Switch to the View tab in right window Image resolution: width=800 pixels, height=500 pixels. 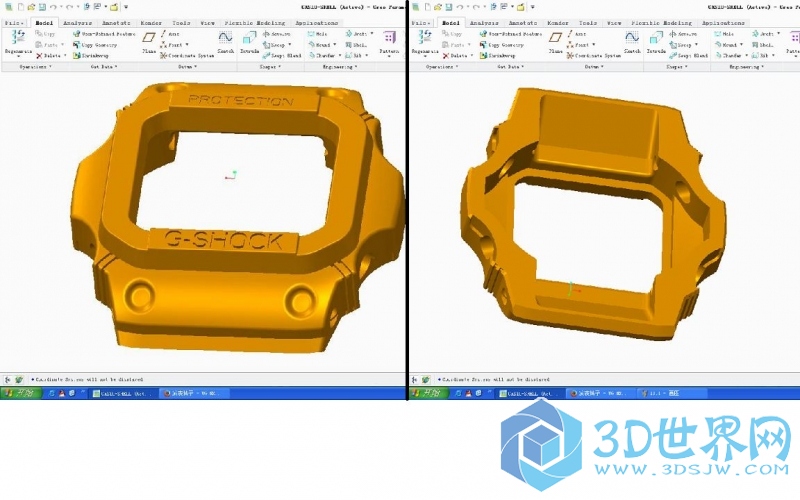coord(614,23)
